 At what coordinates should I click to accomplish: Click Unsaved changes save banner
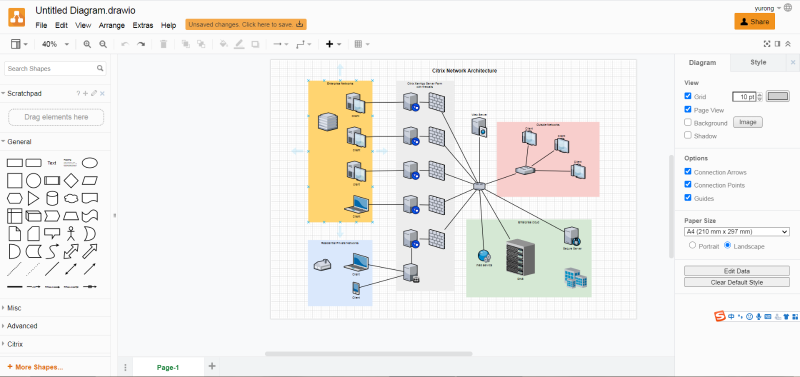(246, 24)
